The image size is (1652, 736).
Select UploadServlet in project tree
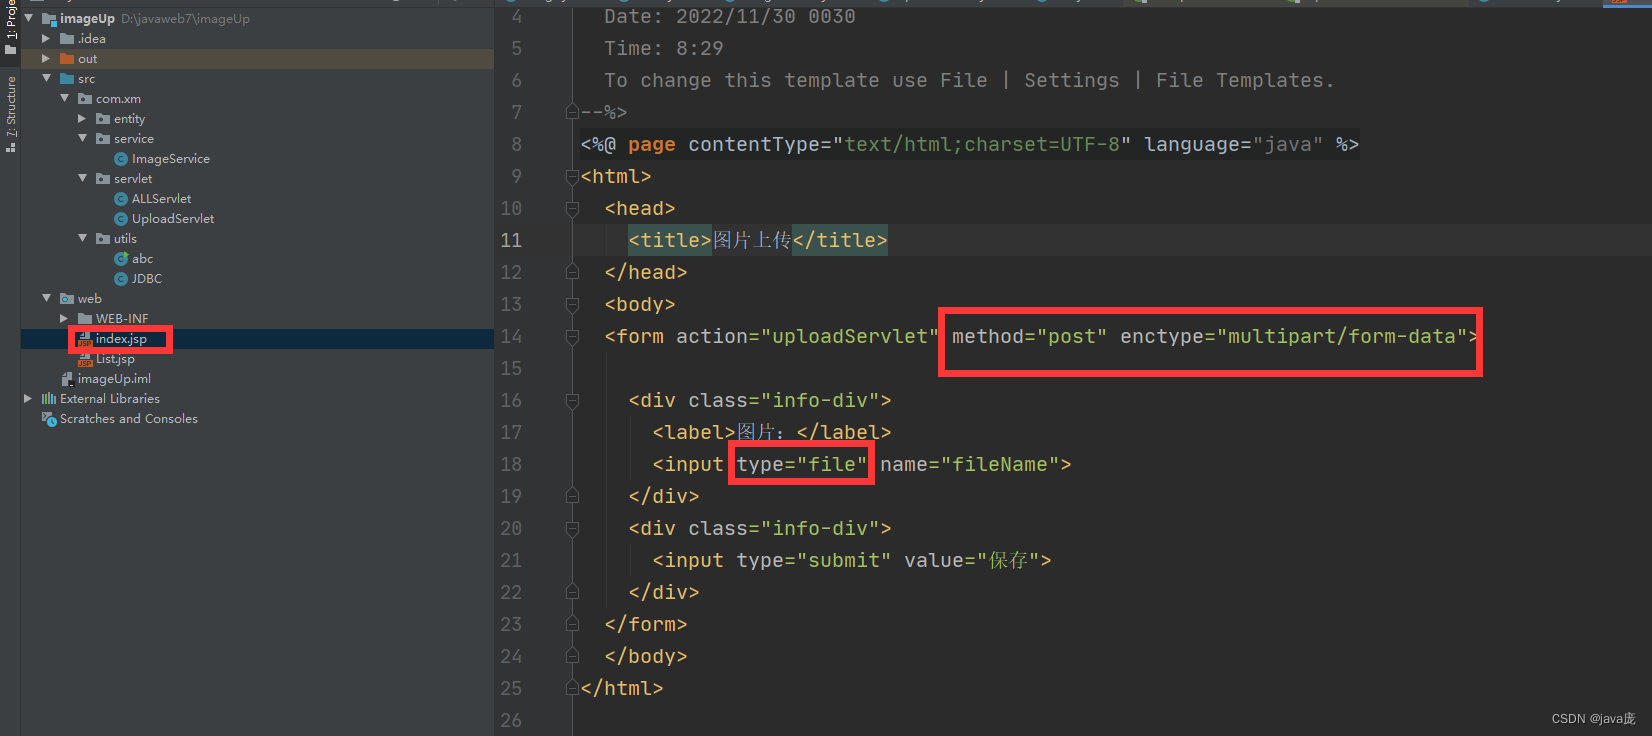pyautogui.click(x=173, y=219)
